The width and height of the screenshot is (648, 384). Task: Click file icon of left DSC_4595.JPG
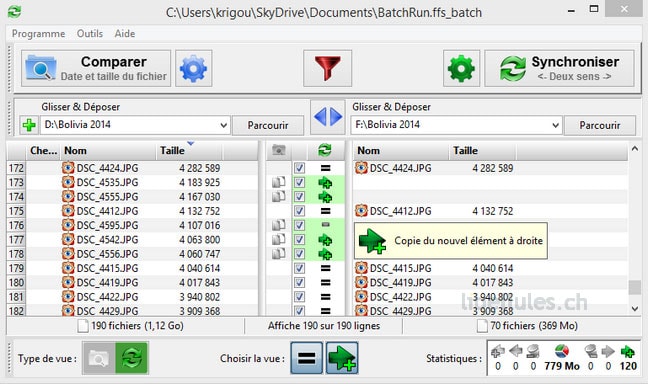click(x=68, y=225)
